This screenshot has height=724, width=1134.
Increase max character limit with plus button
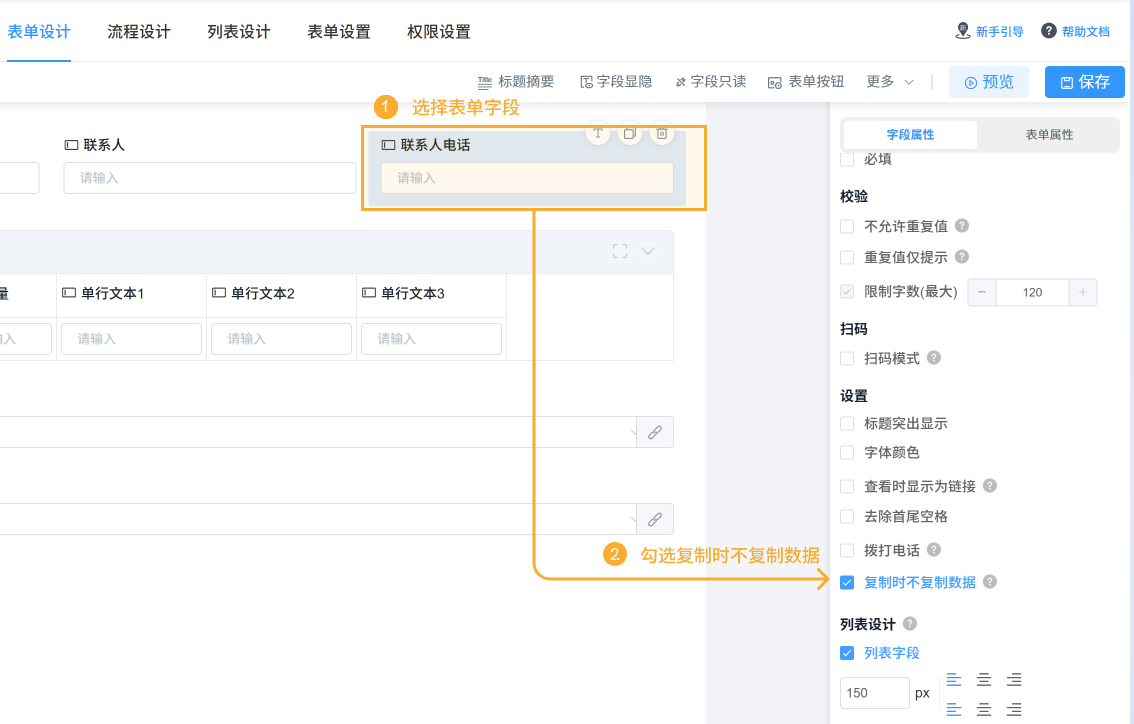coord(1083,292)
